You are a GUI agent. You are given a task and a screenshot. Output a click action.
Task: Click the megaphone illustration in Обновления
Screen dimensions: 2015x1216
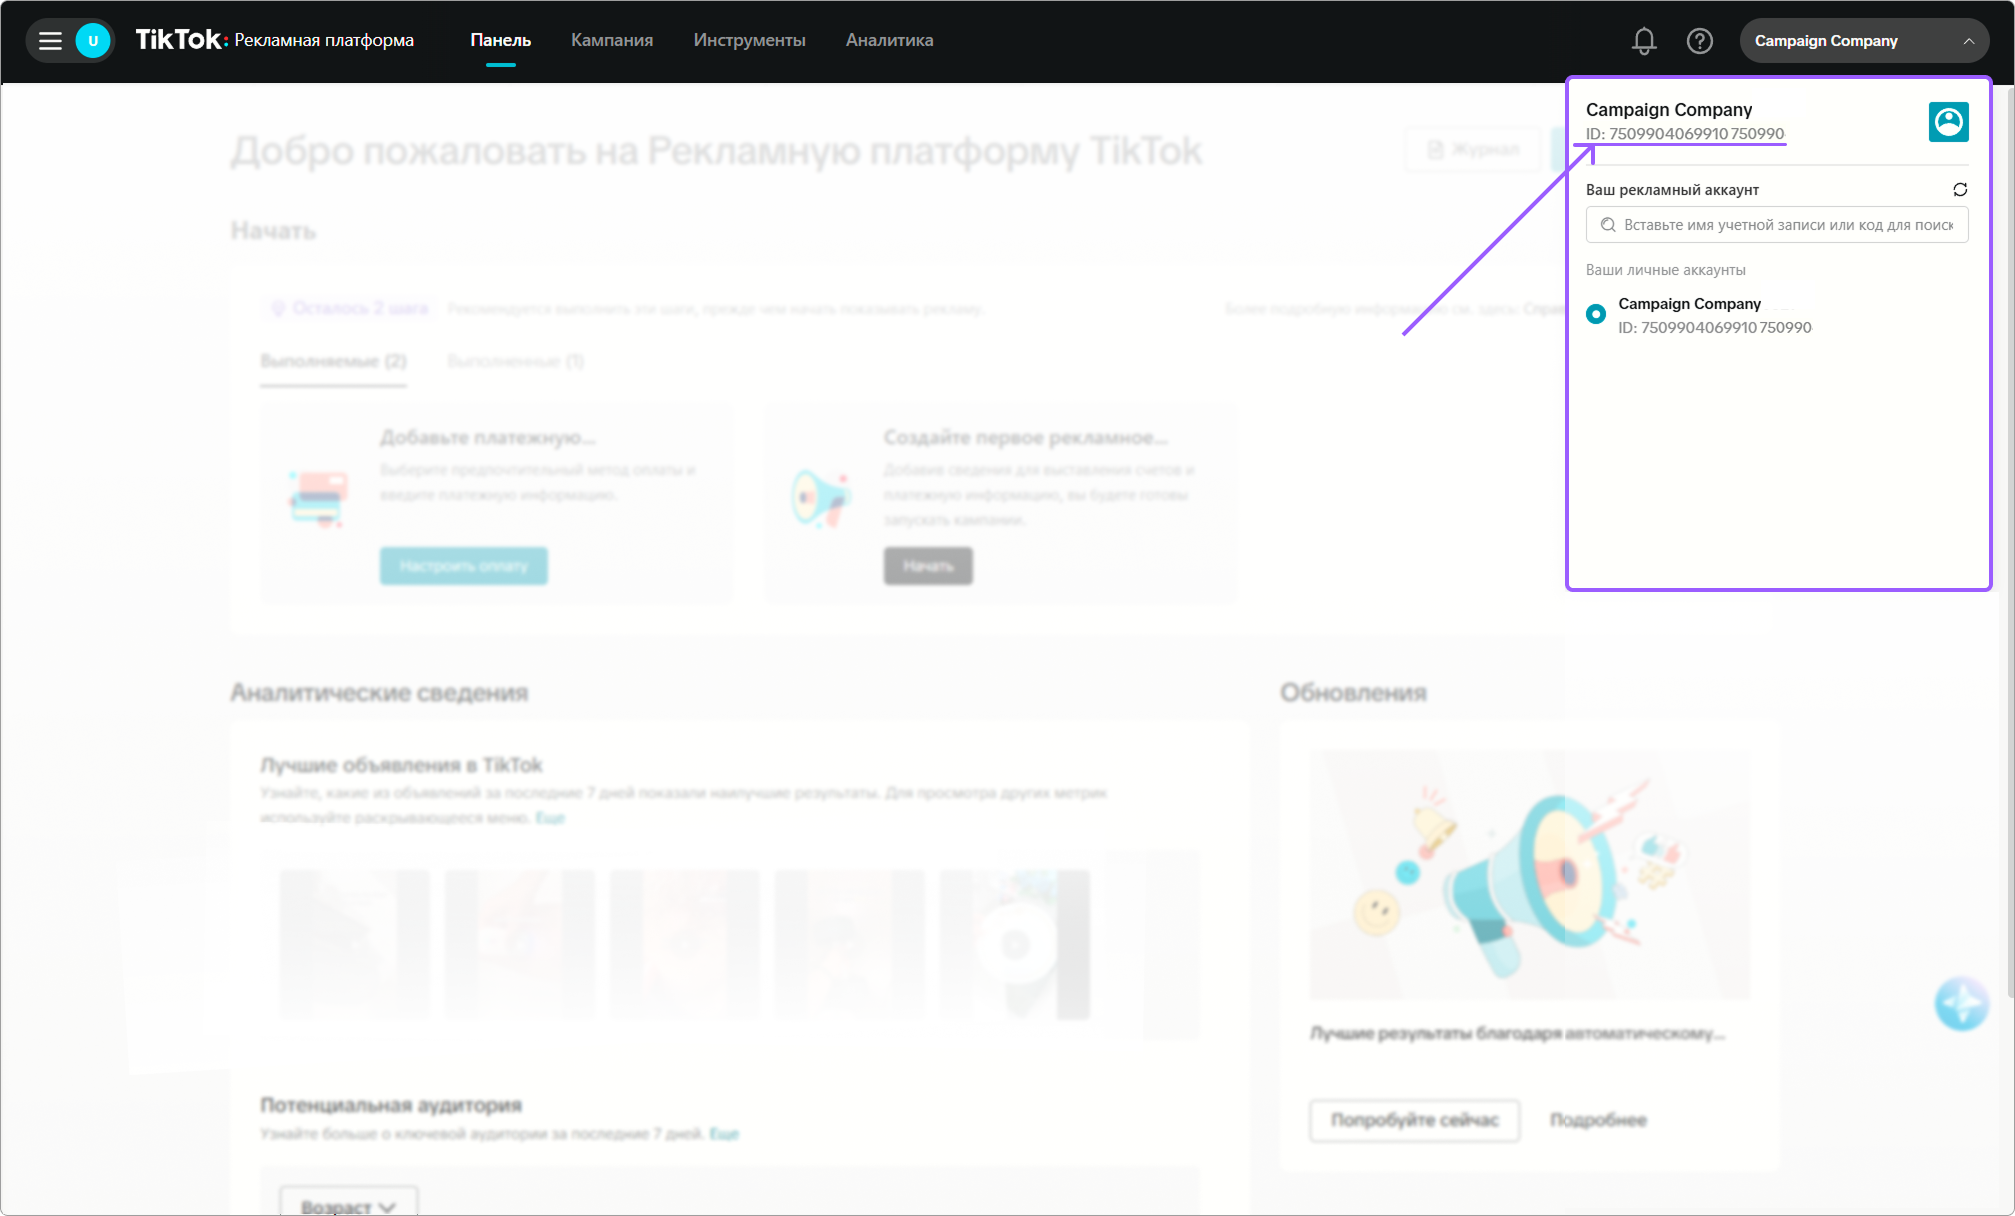point(1530,875)
